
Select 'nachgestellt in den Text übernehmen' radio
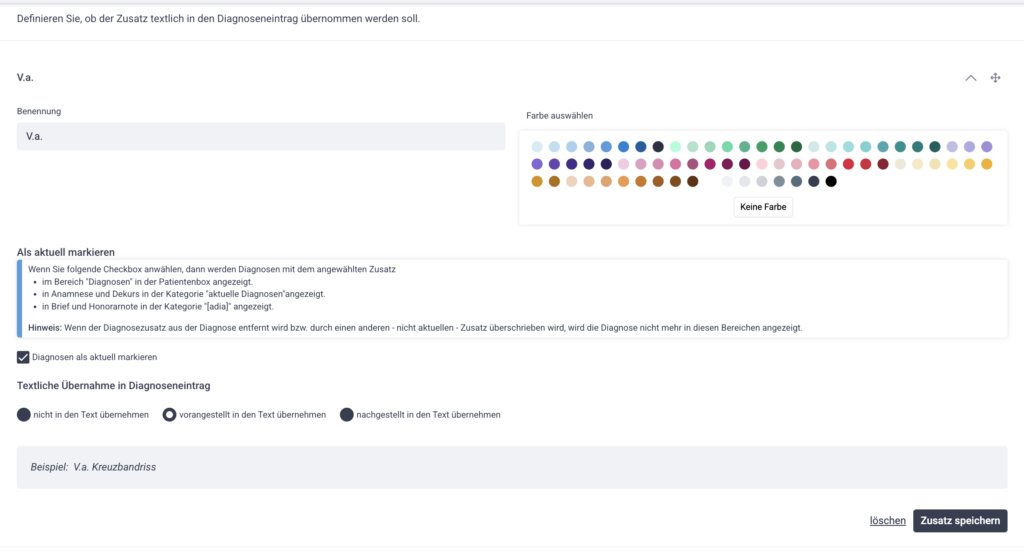(x=347, y=414)
